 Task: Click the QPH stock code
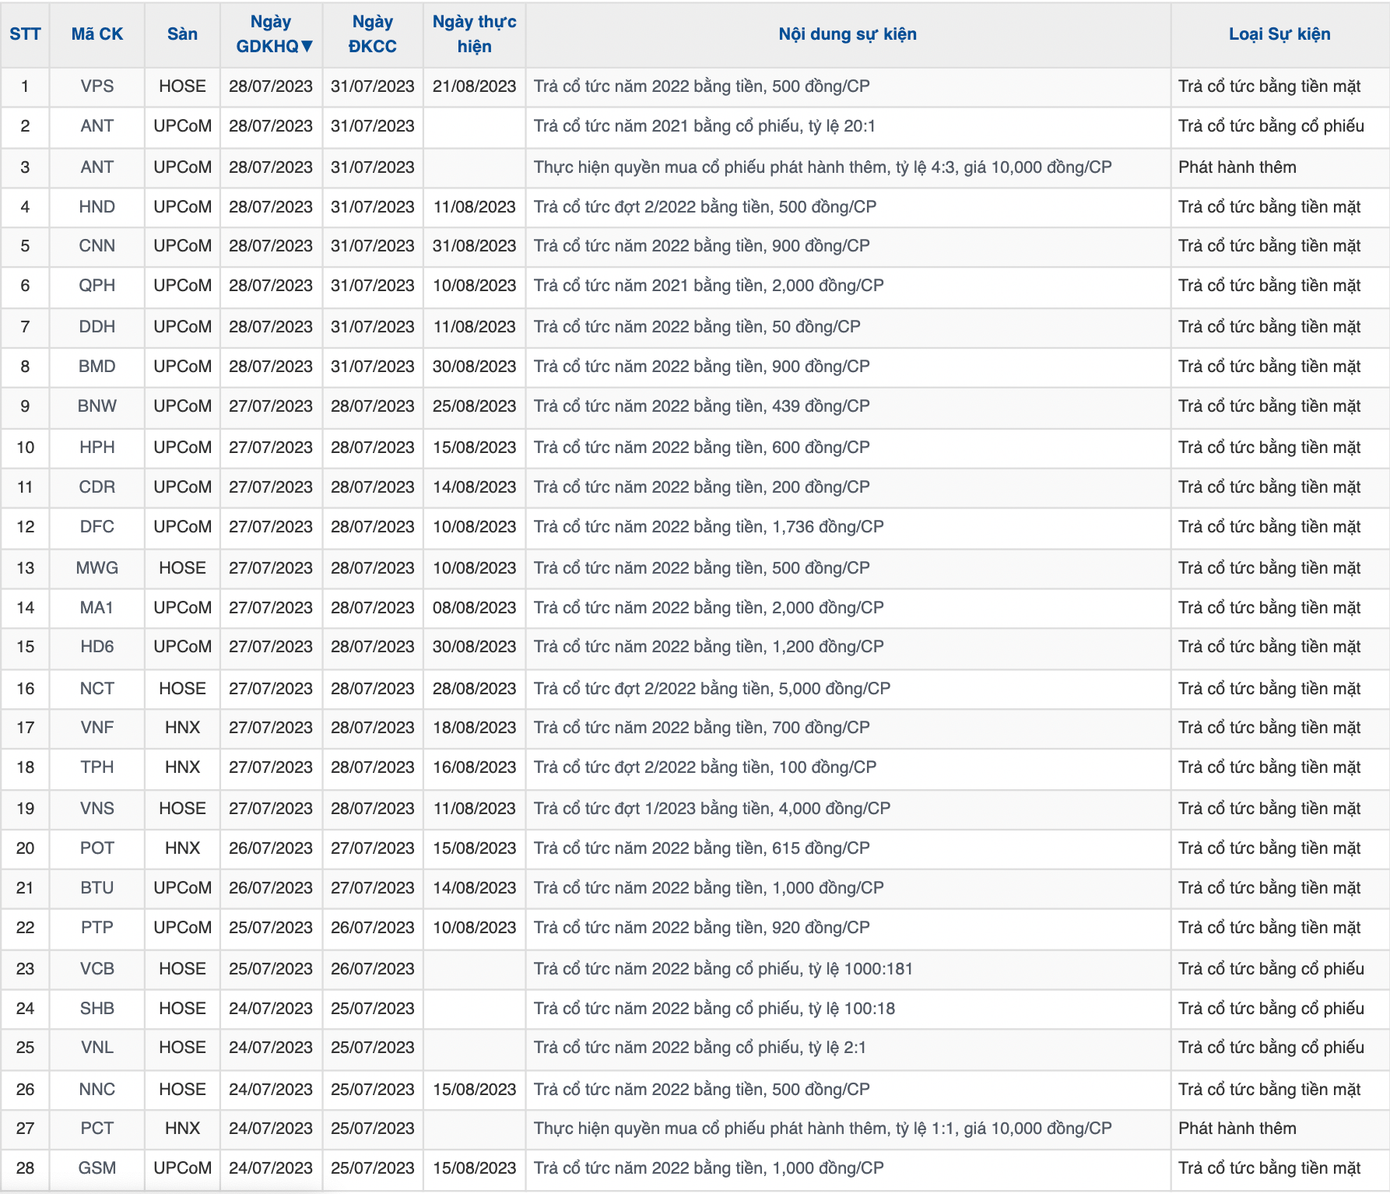[97, 286]
